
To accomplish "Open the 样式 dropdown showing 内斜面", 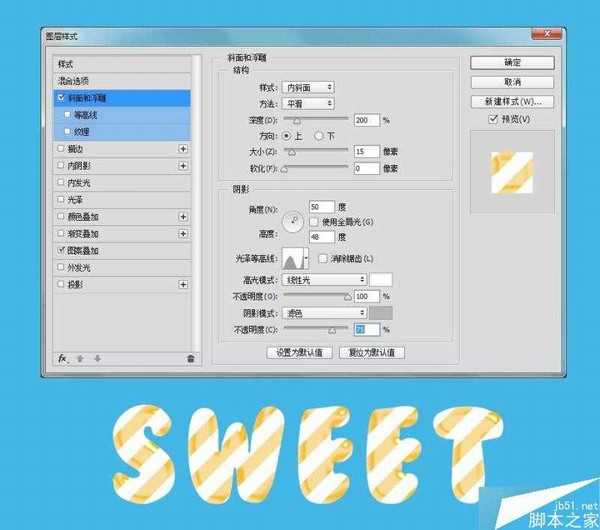I will point(308,88).
